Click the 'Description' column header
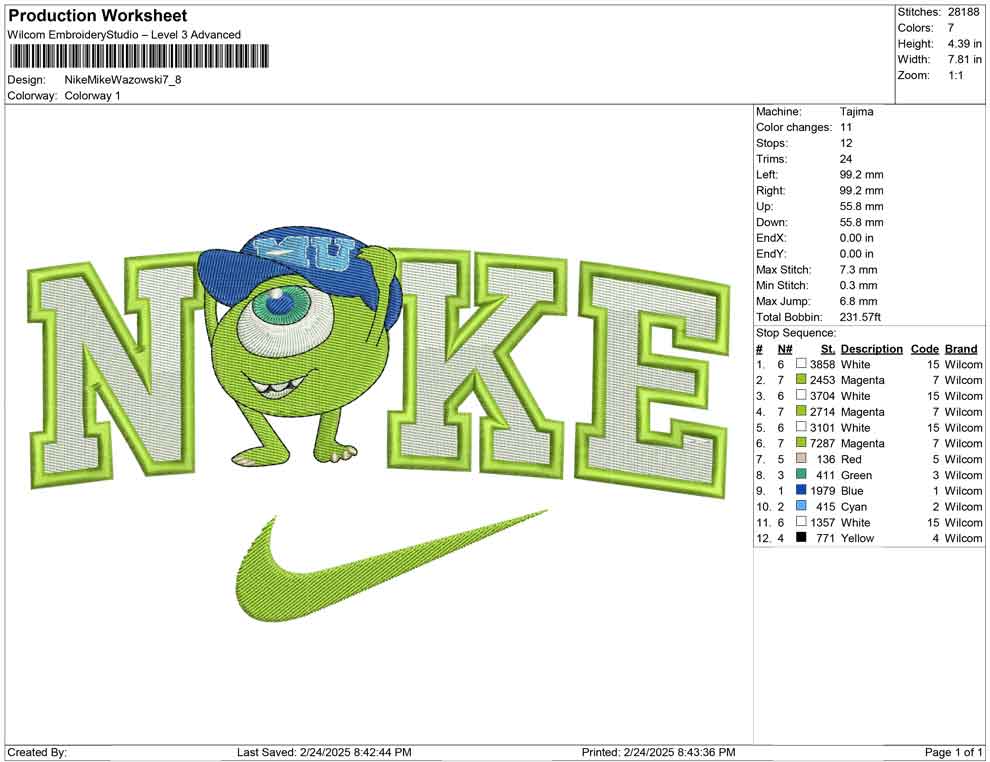 (871, 348)
